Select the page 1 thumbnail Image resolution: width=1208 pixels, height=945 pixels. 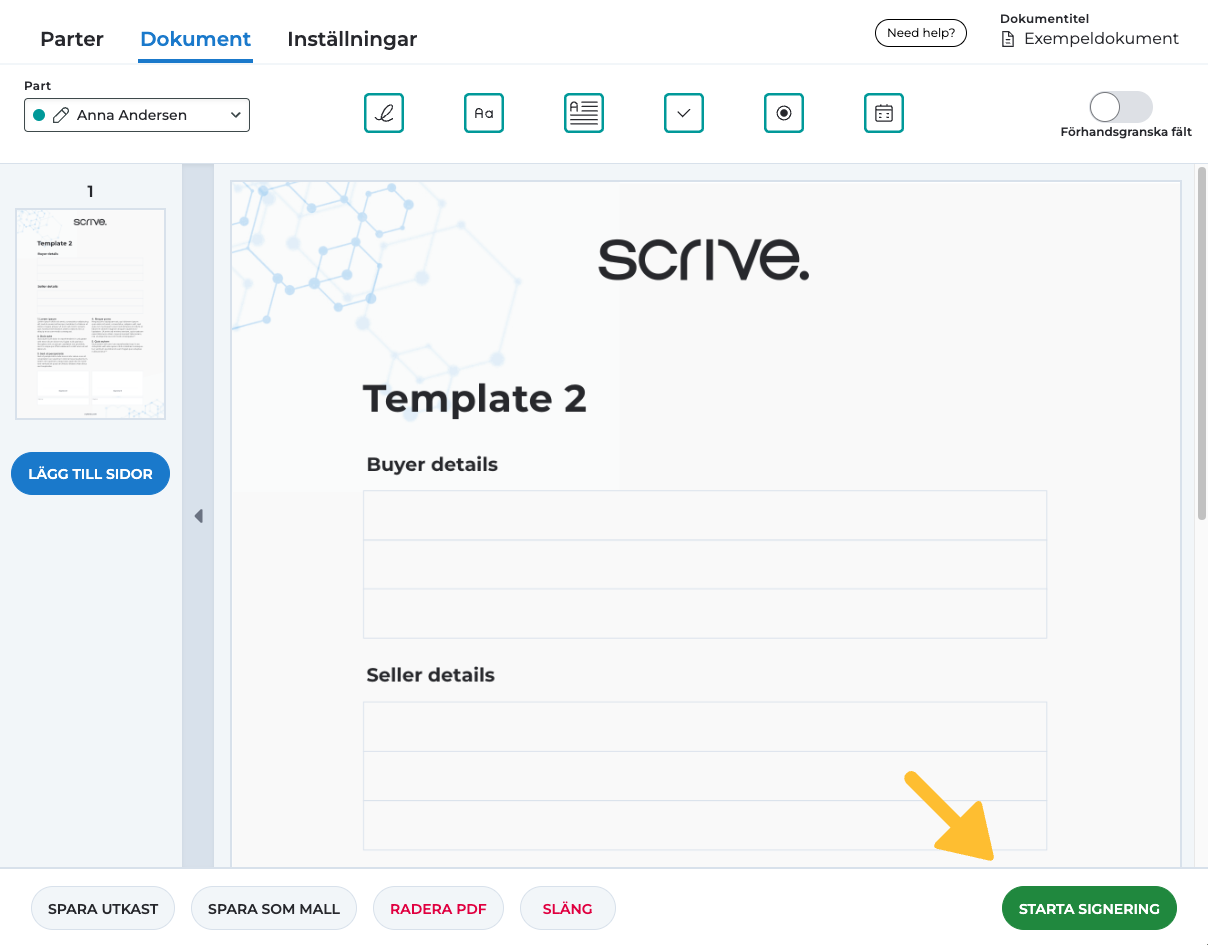[x=90, y=313]
